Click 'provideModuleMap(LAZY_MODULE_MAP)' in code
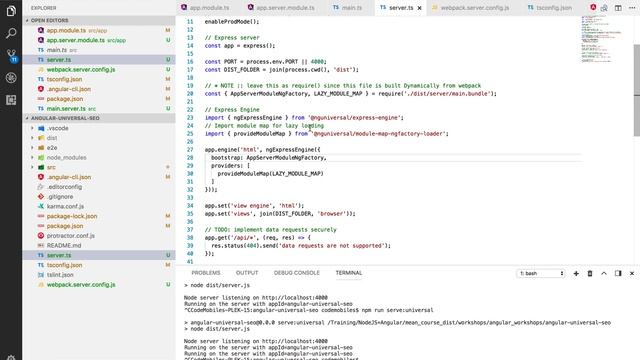640x360 pixels. [270, 174]
